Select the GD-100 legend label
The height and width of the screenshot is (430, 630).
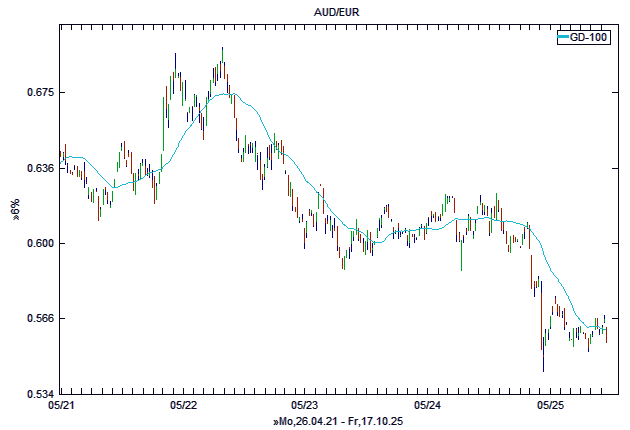[590, 37]
